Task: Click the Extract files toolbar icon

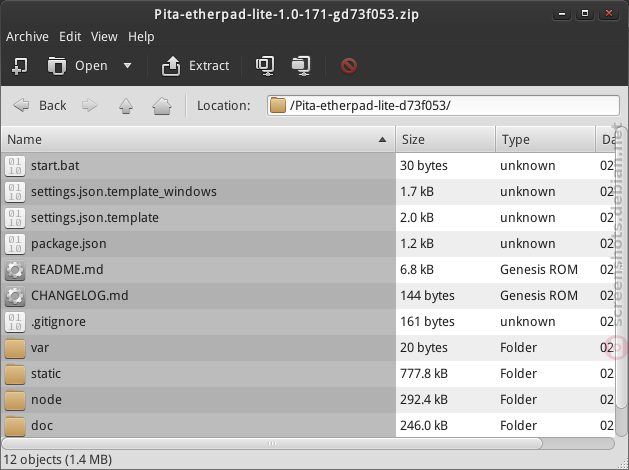Action: click(171, 66)
